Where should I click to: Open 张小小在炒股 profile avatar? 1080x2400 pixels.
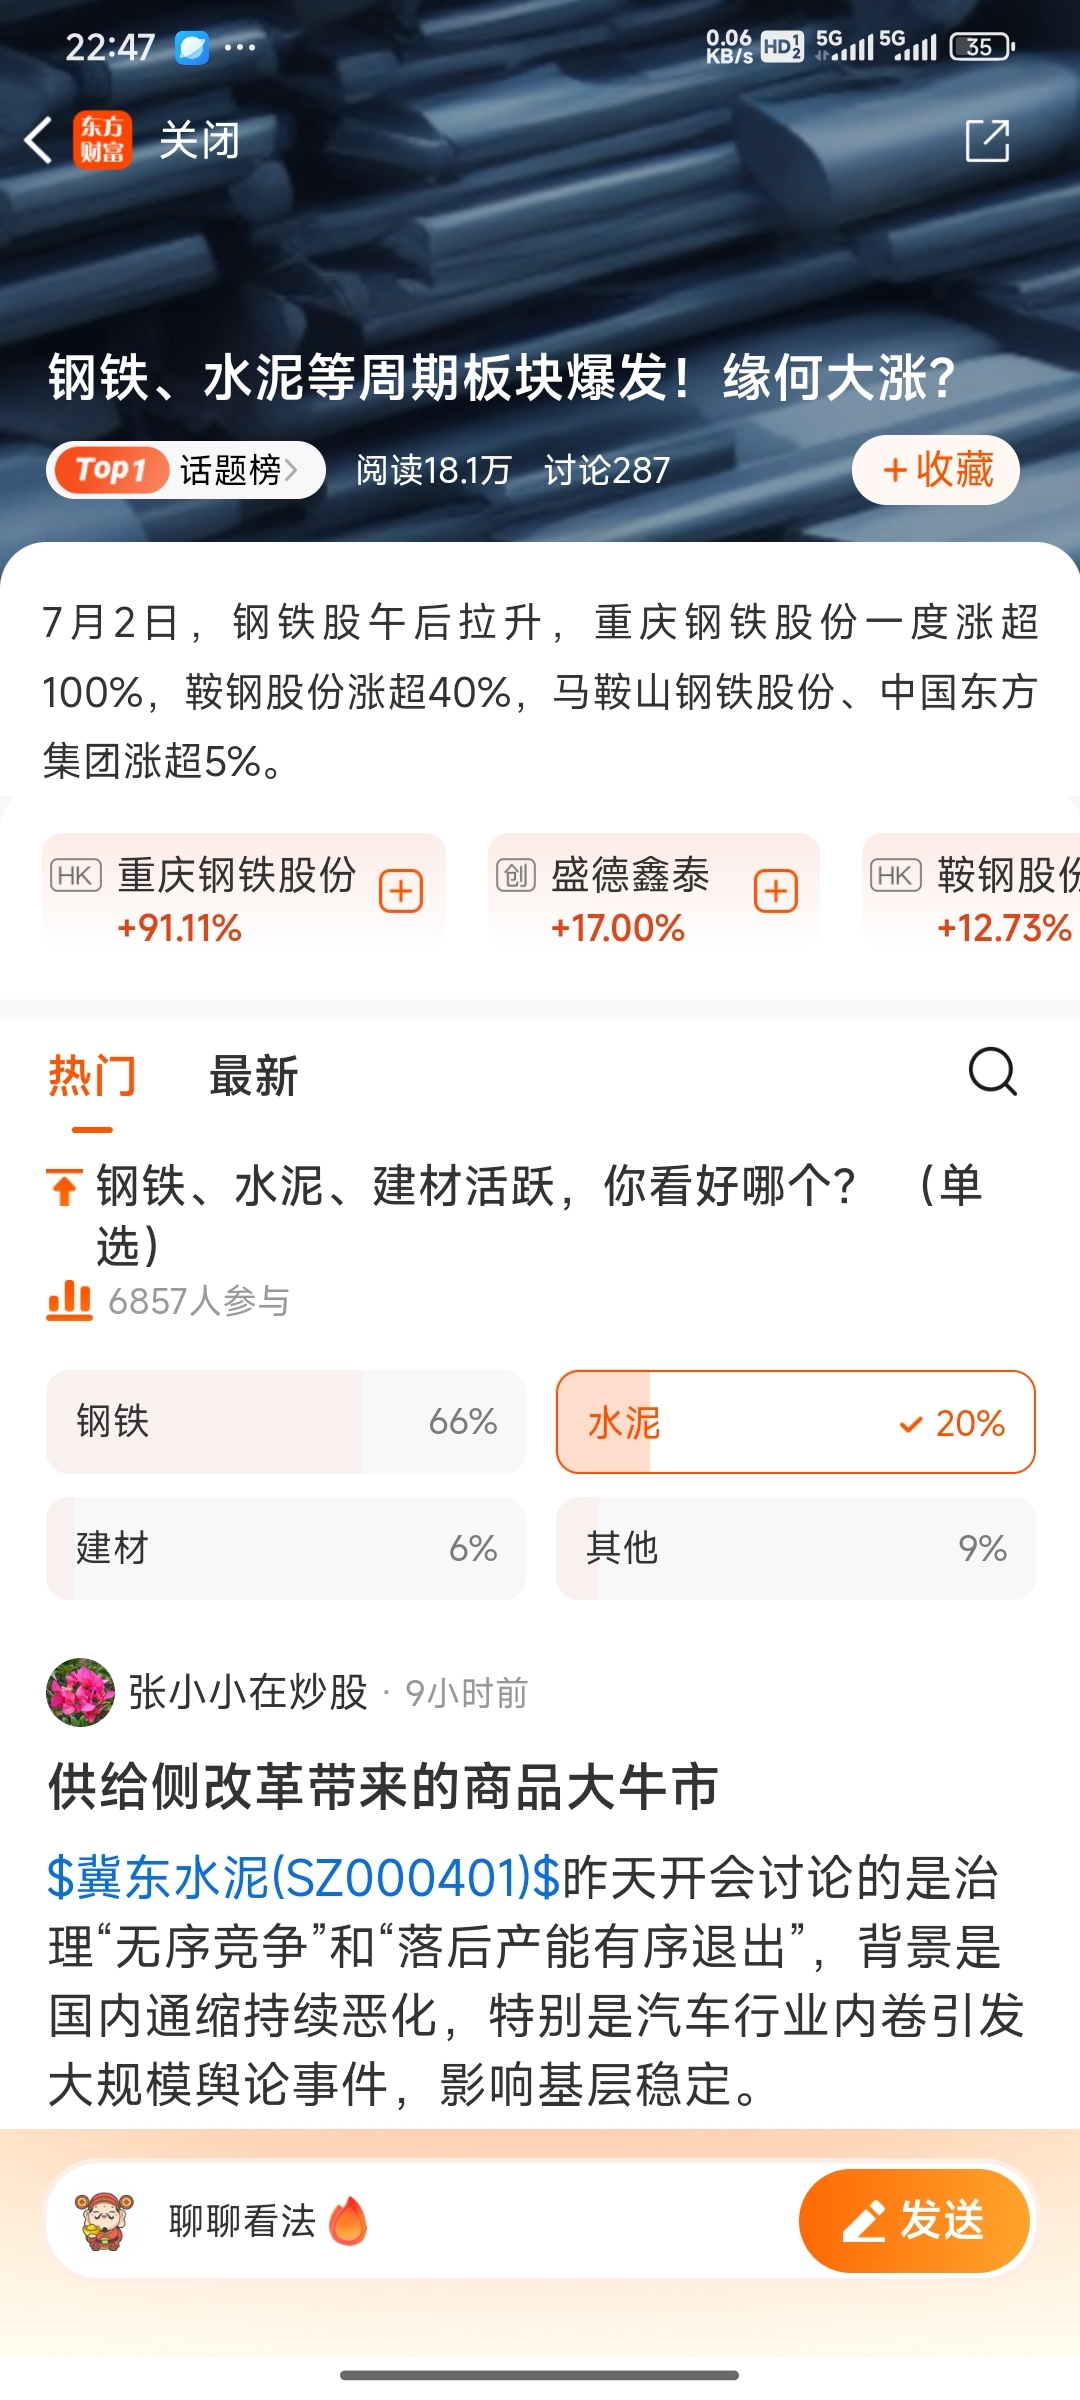[81, 1692]
